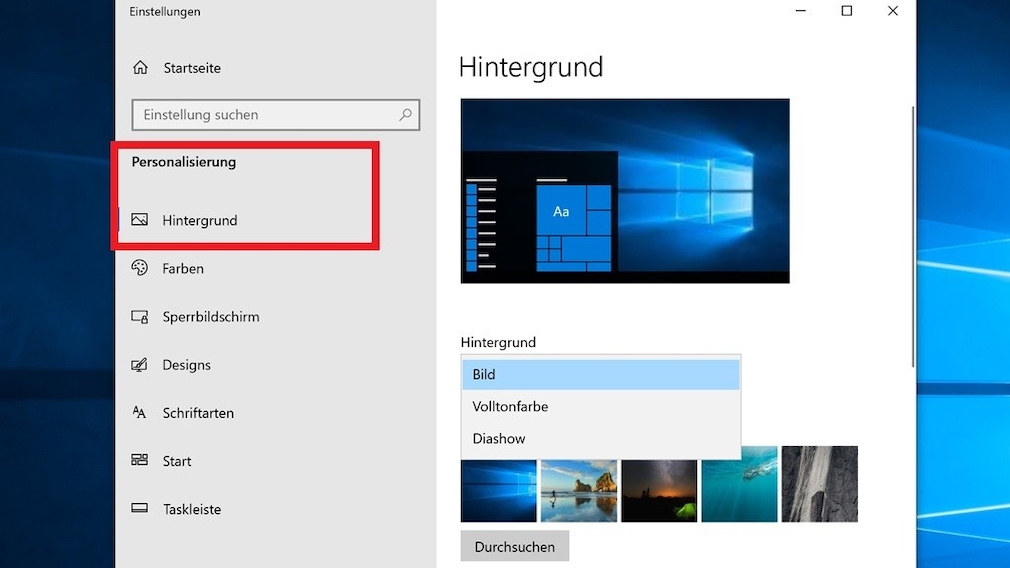Click the Startseite home icon
Screen dimensions: 1010x568
click(x=140, y=68)
